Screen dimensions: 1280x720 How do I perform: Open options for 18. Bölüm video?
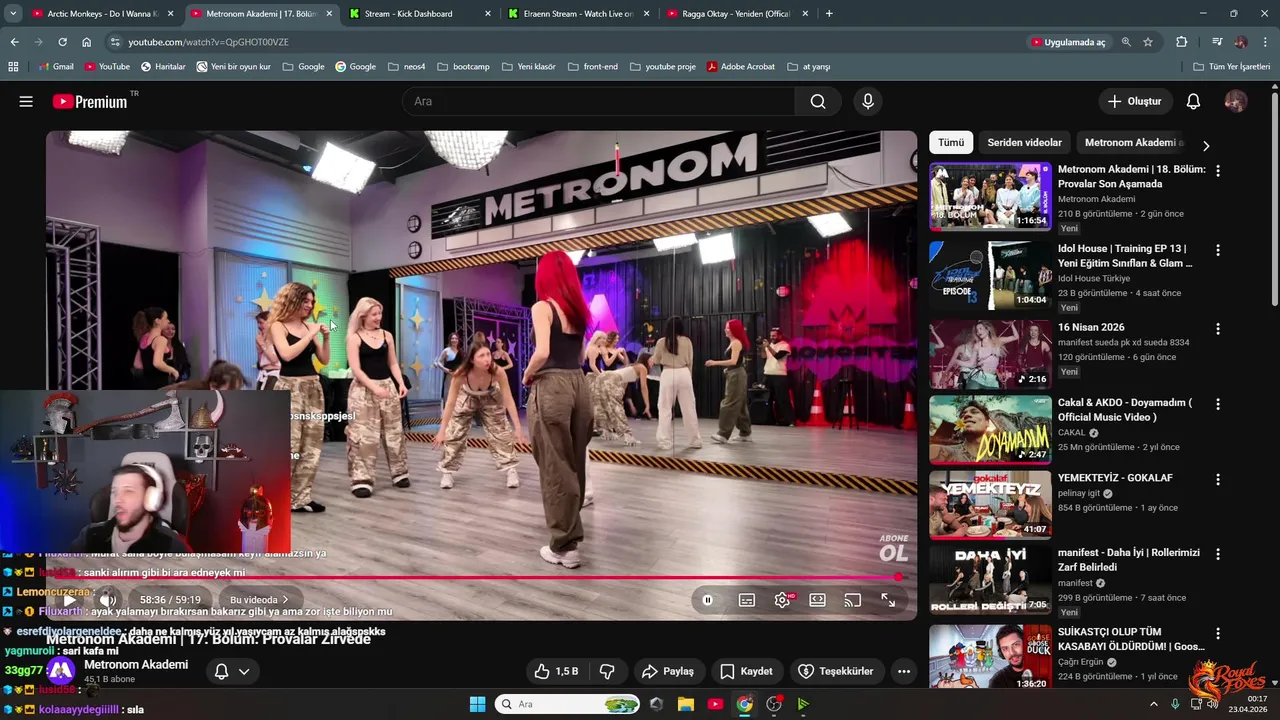[1217, 171]
